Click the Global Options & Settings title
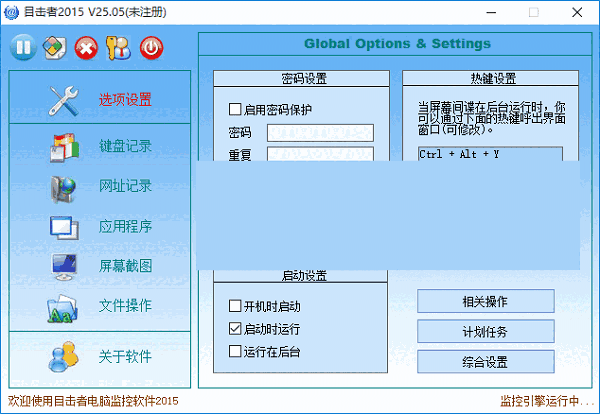This screenshot has height=414, width=600. coord(397,44)
